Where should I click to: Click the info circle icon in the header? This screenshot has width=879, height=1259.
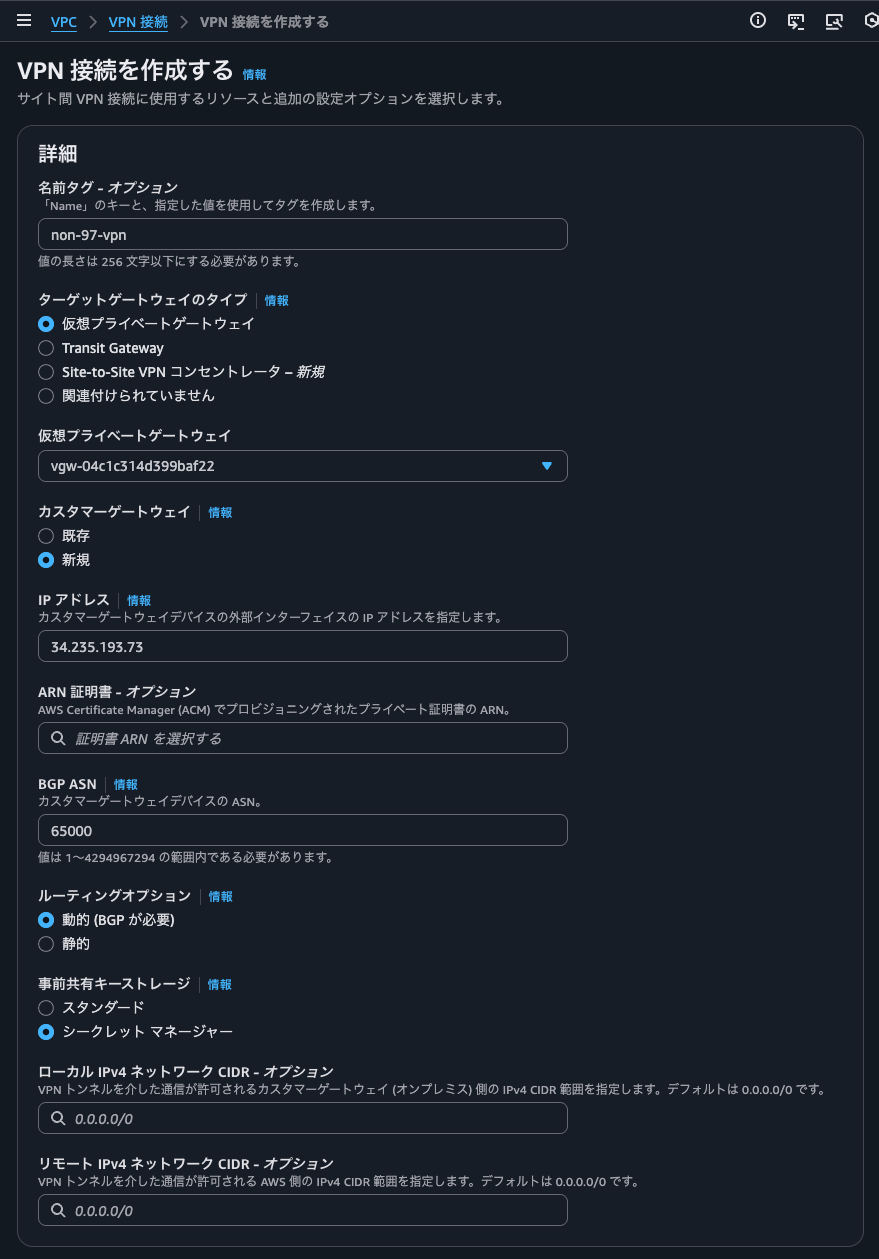(757, 20)
